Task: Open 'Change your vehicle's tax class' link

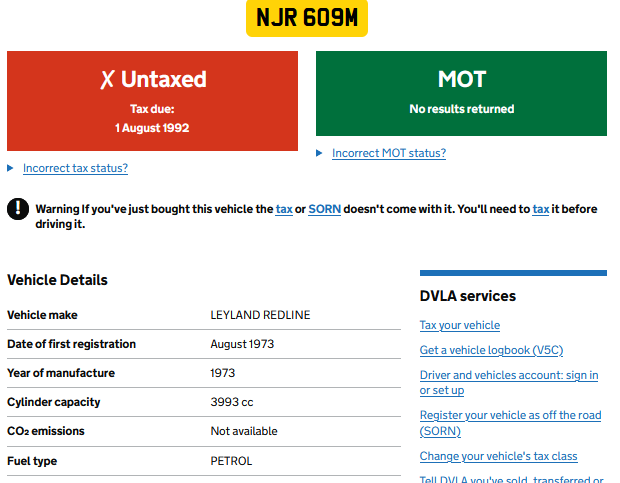Action: pyautogui.click(x=498, y=456)
